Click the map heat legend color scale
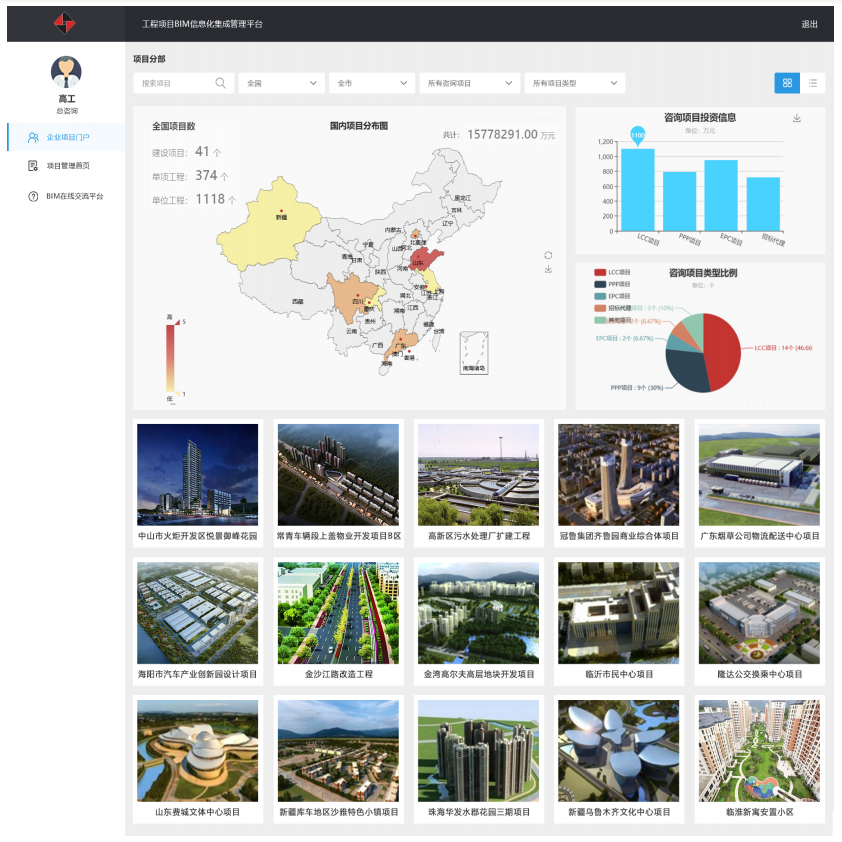The height and width of the screenshot is (842, 842). (171, 358)
